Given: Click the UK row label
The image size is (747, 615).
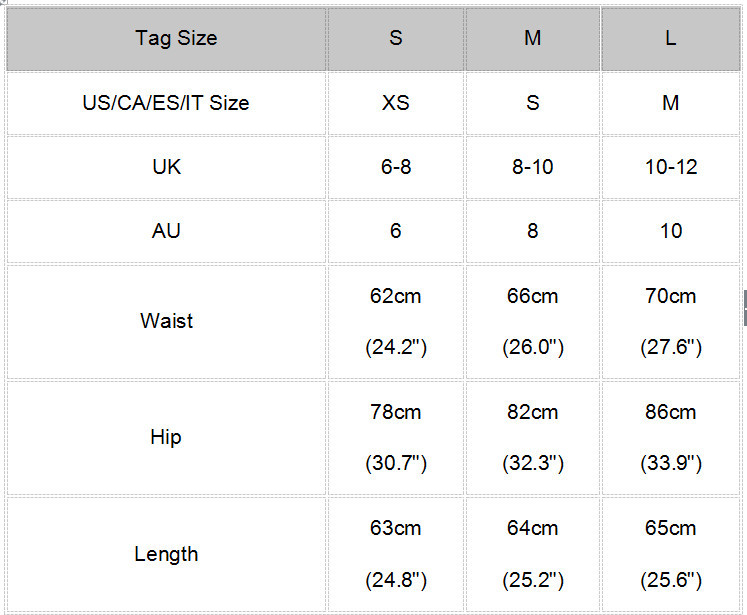Looking at the screenshot, I should [166, 167].
